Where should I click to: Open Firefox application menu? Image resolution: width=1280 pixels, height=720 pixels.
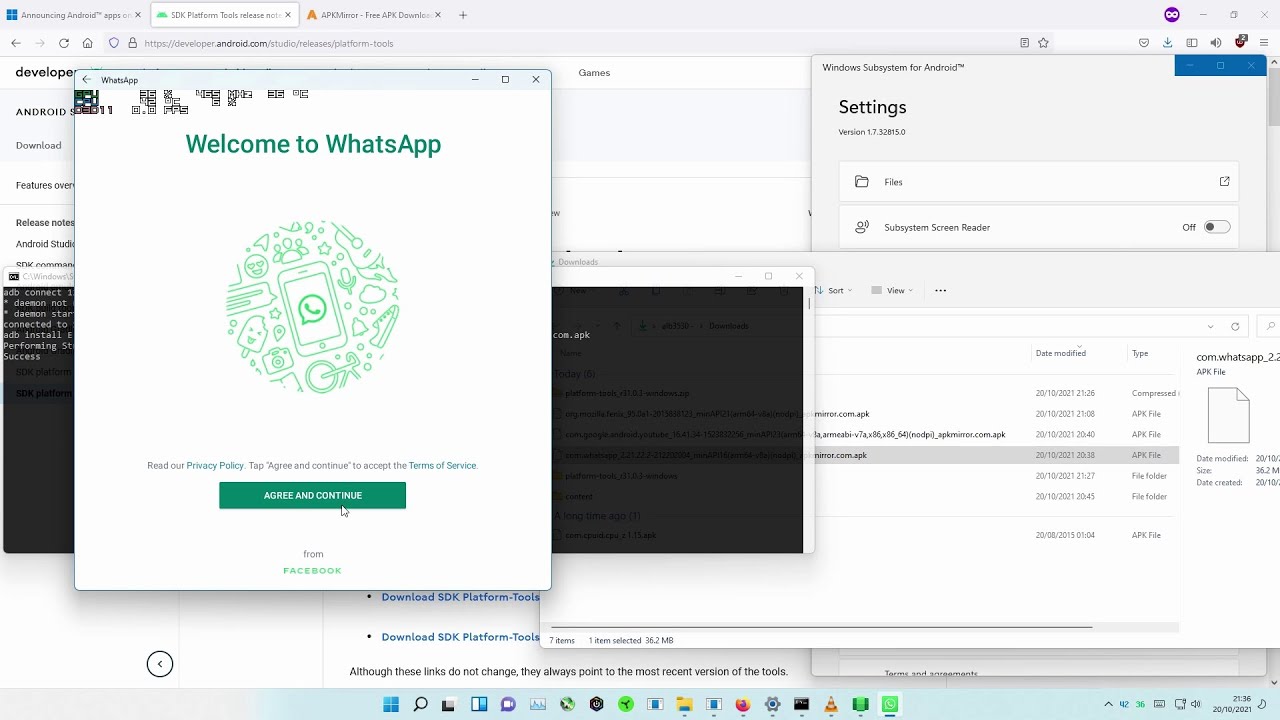[x=1265, y=43]
